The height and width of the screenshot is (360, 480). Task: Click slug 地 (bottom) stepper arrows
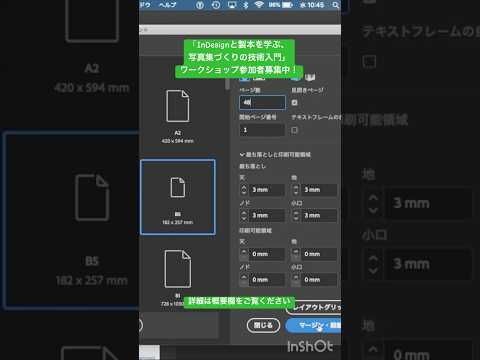tap(296, 254)
